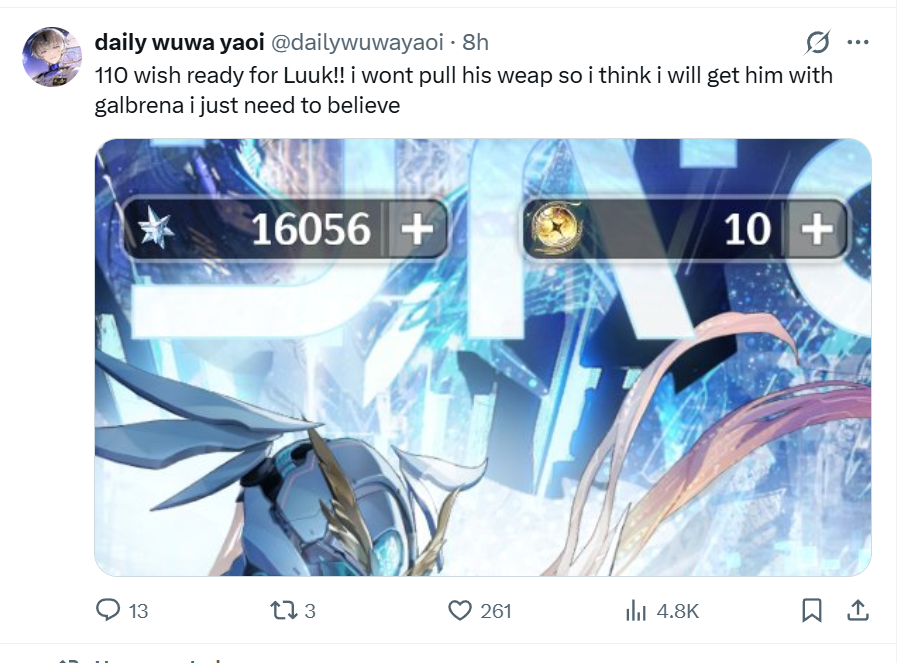The height and width of the screenshot is (663, 897).
Task: Click the plus next to 16056
Action: pos(417,229)
